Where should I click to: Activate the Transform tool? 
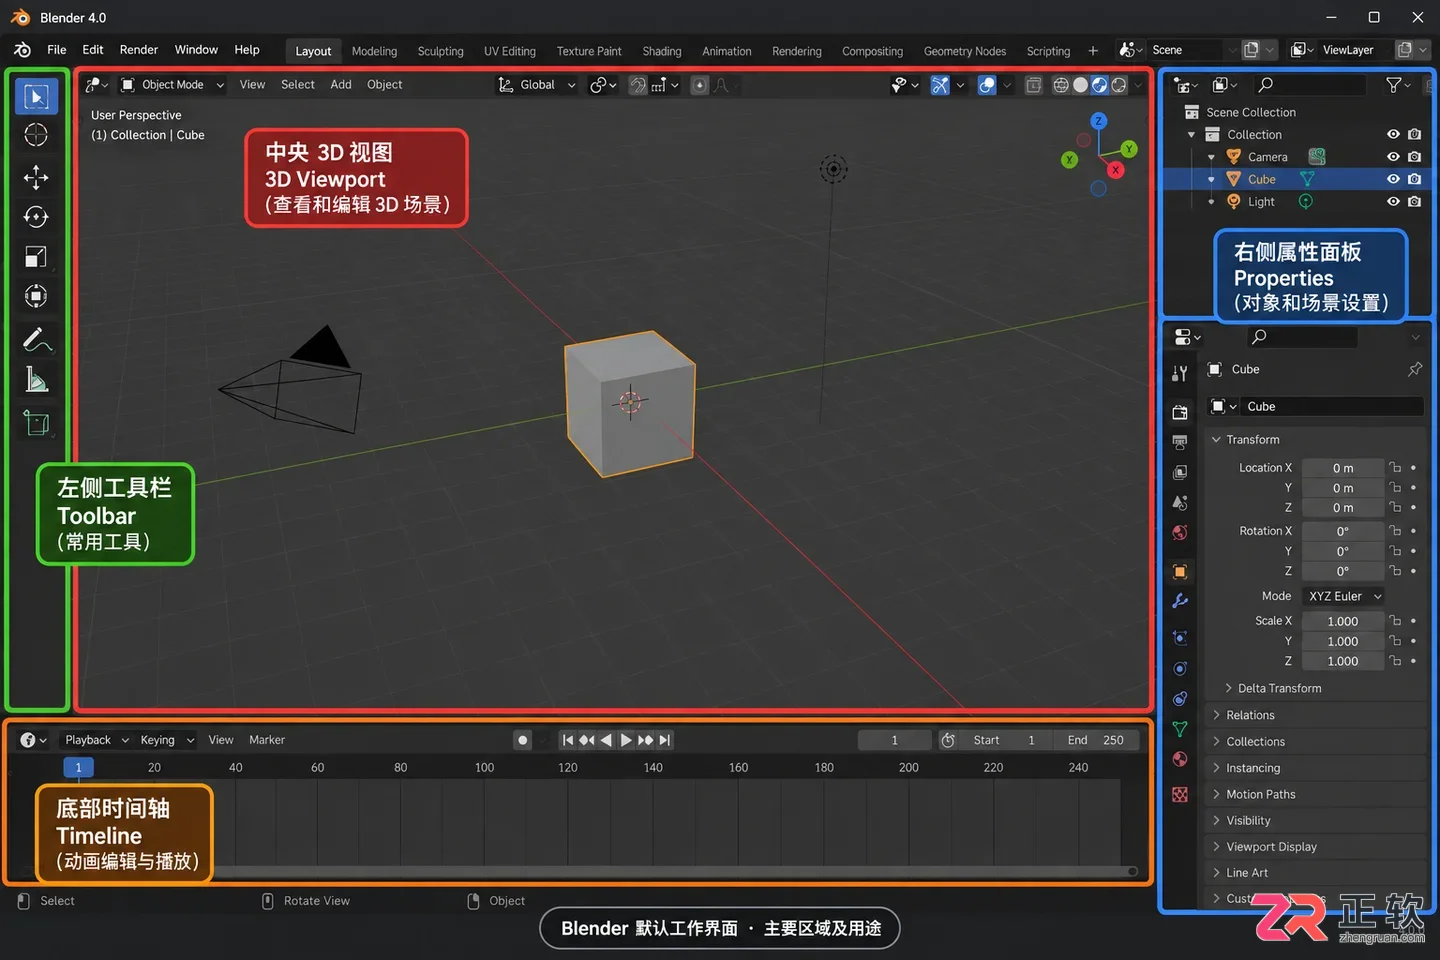36,296
